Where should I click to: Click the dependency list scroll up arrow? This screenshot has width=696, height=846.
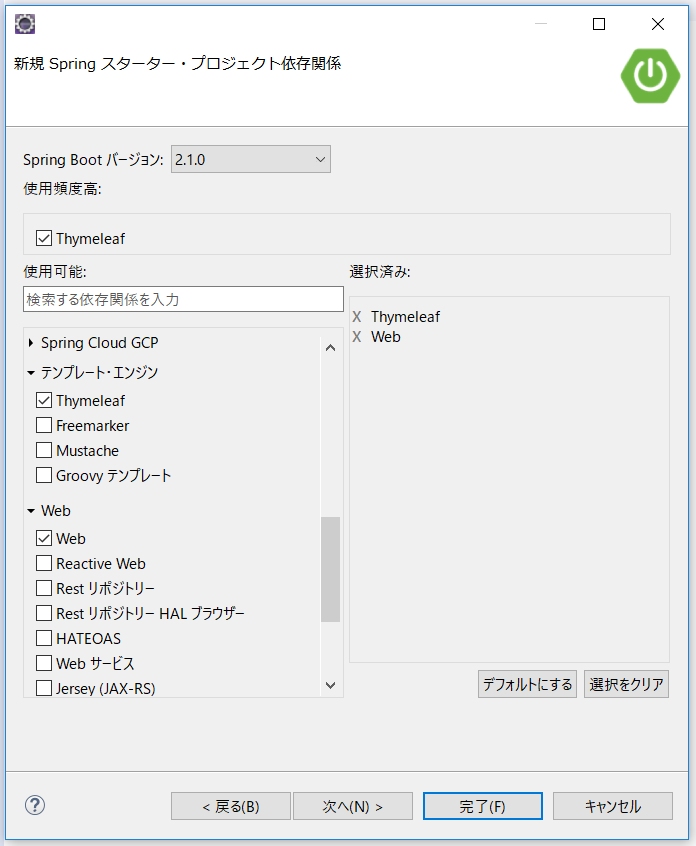click(x=331, y=348)
